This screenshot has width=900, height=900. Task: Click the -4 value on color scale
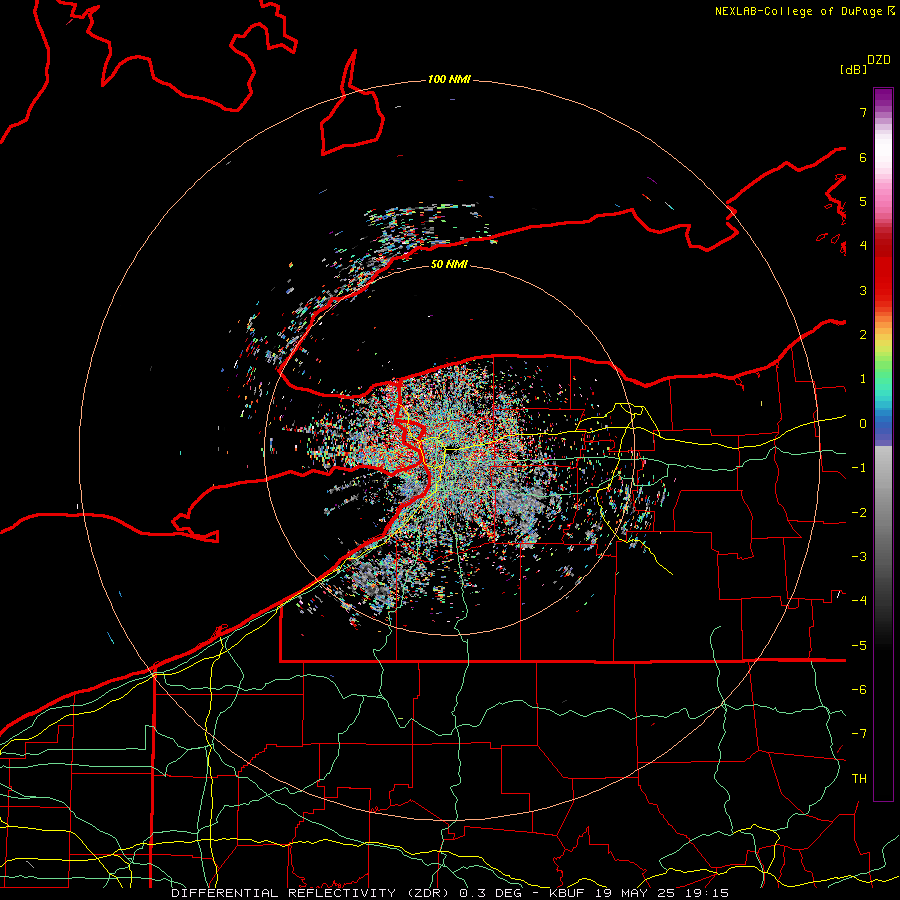click(859, 601)
